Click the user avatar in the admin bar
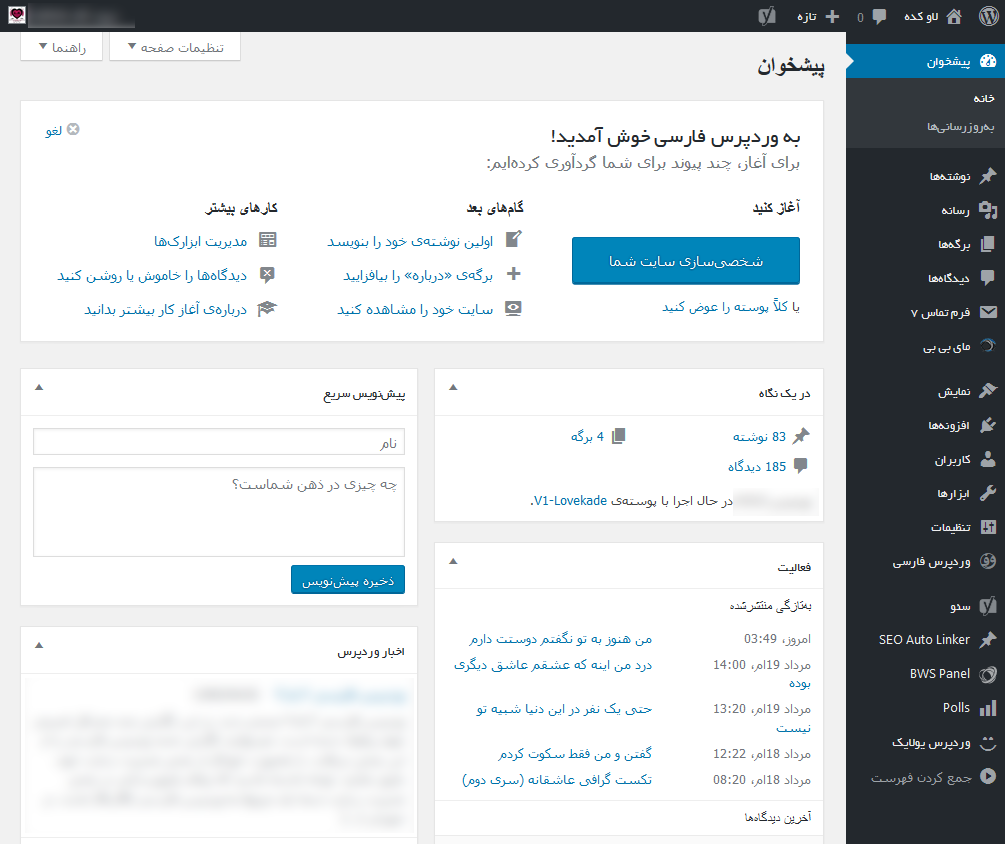The width and height of the screenshot is (1005, 844). tap(17, 15)
